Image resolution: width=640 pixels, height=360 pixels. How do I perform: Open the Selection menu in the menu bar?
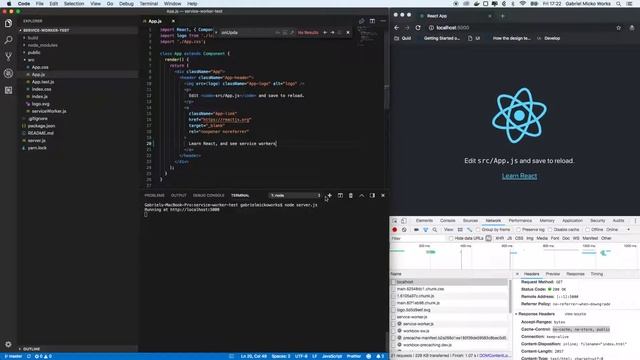74,4
